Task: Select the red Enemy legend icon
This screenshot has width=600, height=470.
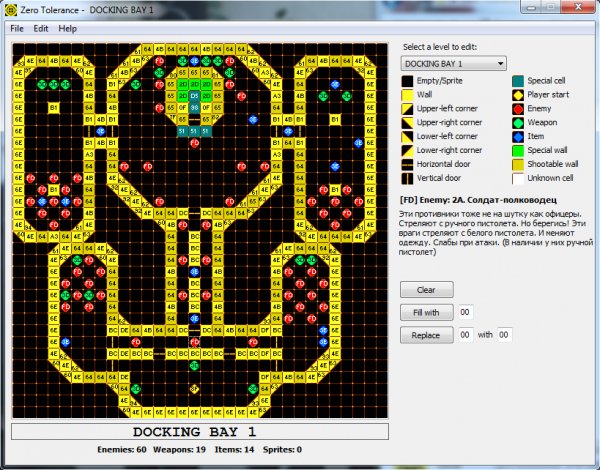Action: 518,109
